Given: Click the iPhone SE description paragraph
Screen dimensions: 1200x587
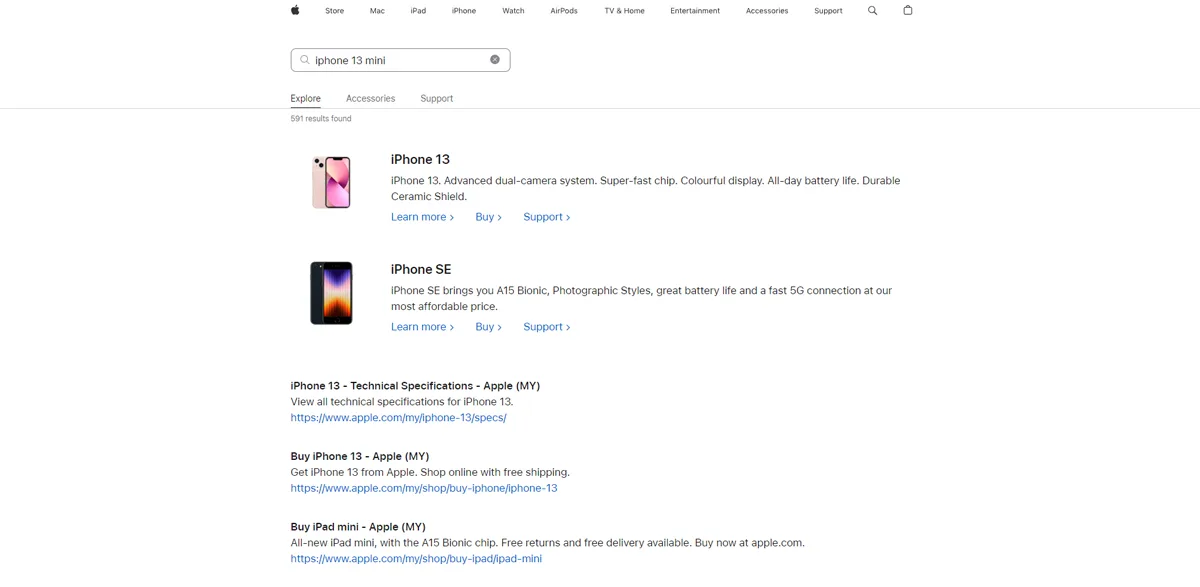Looking at the screenshot, I should coord(641,299).
